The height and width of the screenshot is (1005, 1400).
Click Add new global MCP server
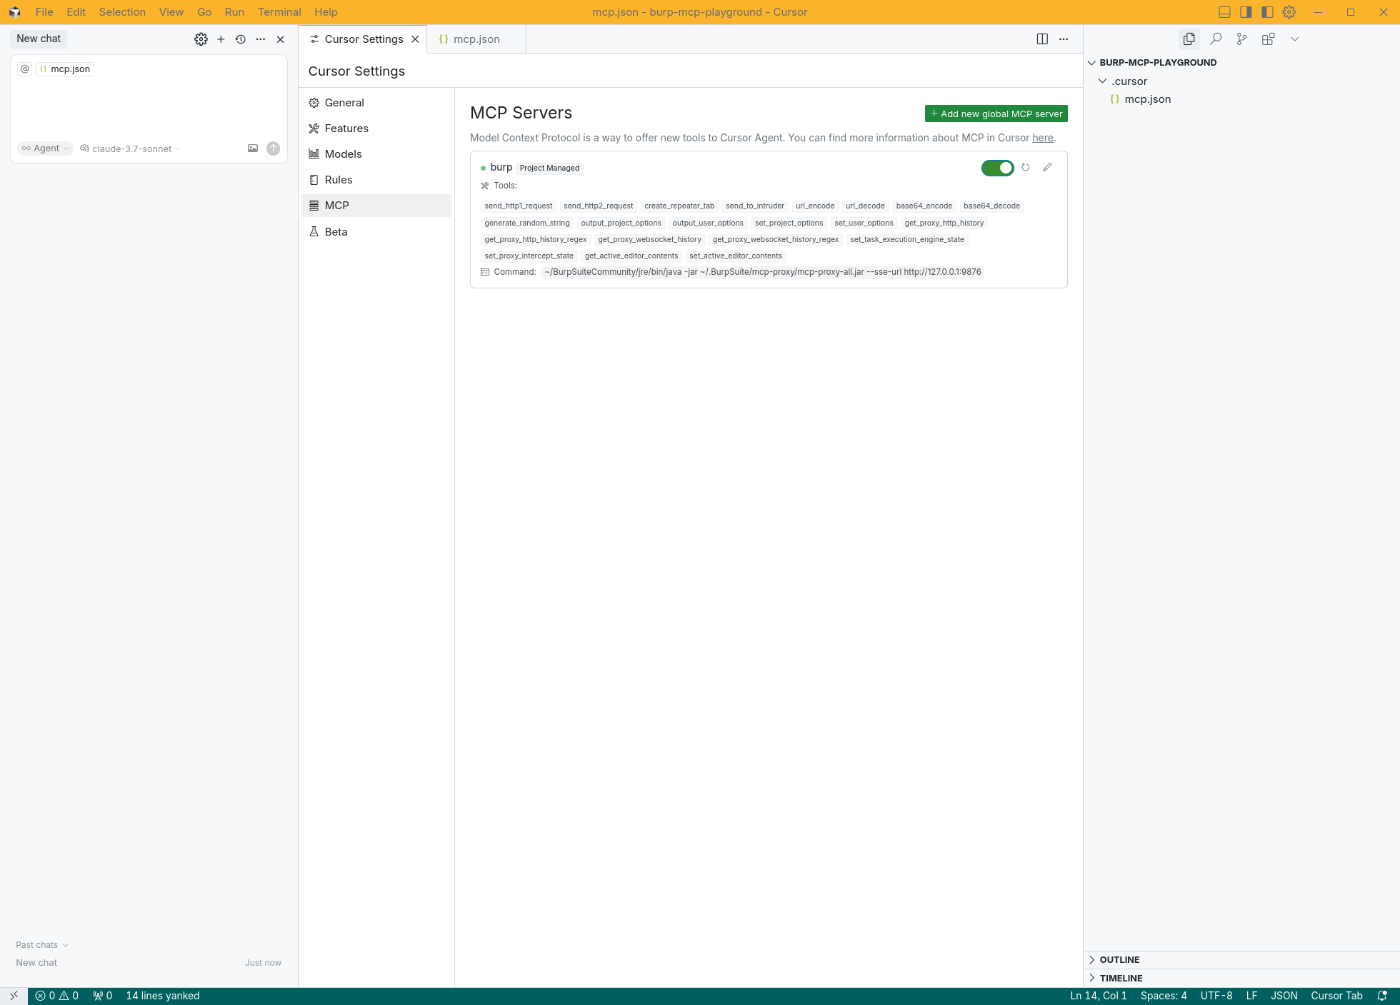[996, 114]
